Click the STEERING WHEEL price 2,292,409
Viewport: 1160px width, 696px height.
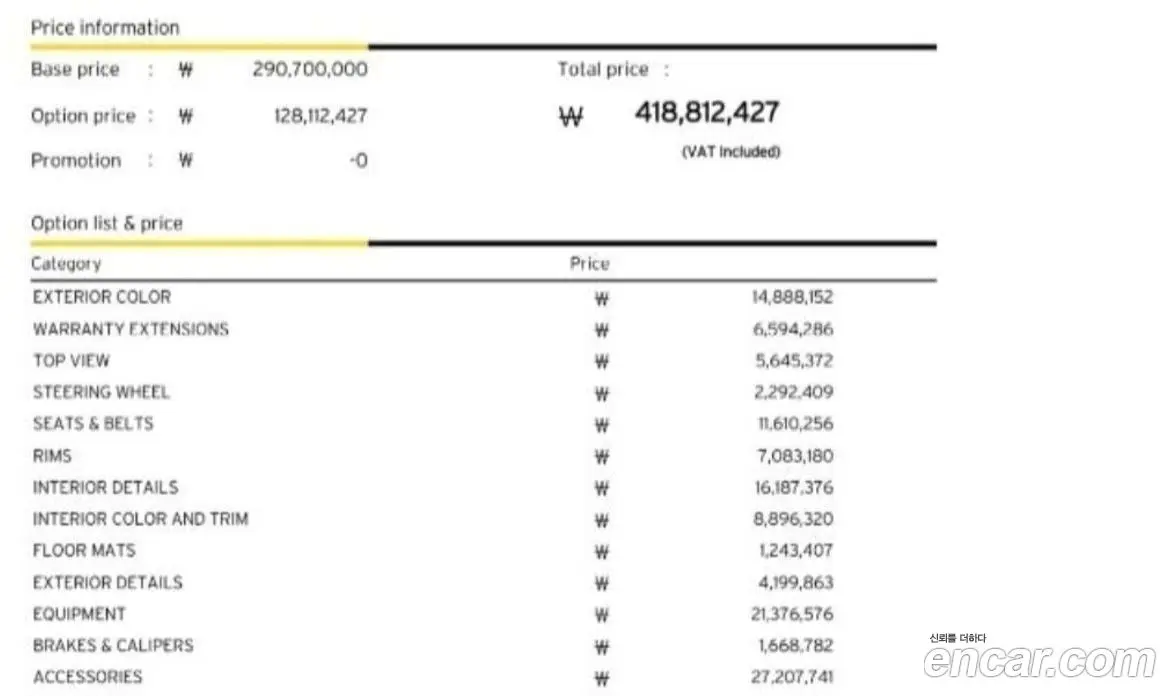(x=794, y=392)
